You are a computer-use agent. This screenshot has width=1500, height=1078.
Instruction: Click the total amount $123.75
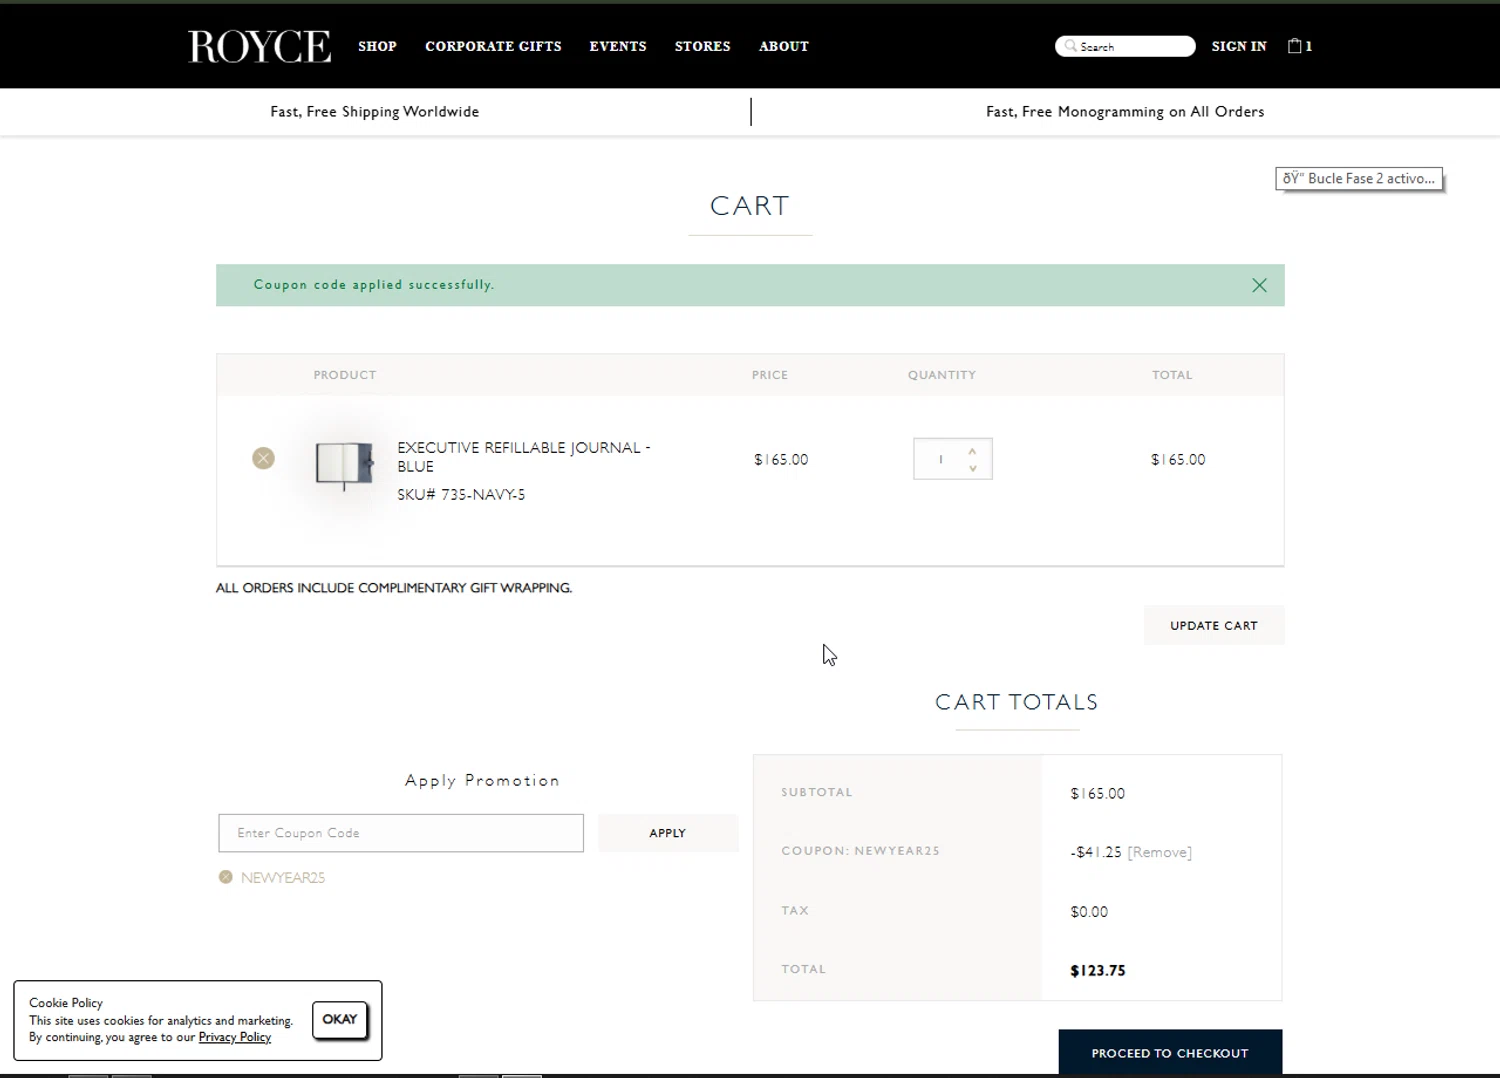click(x=1098, y=970)
